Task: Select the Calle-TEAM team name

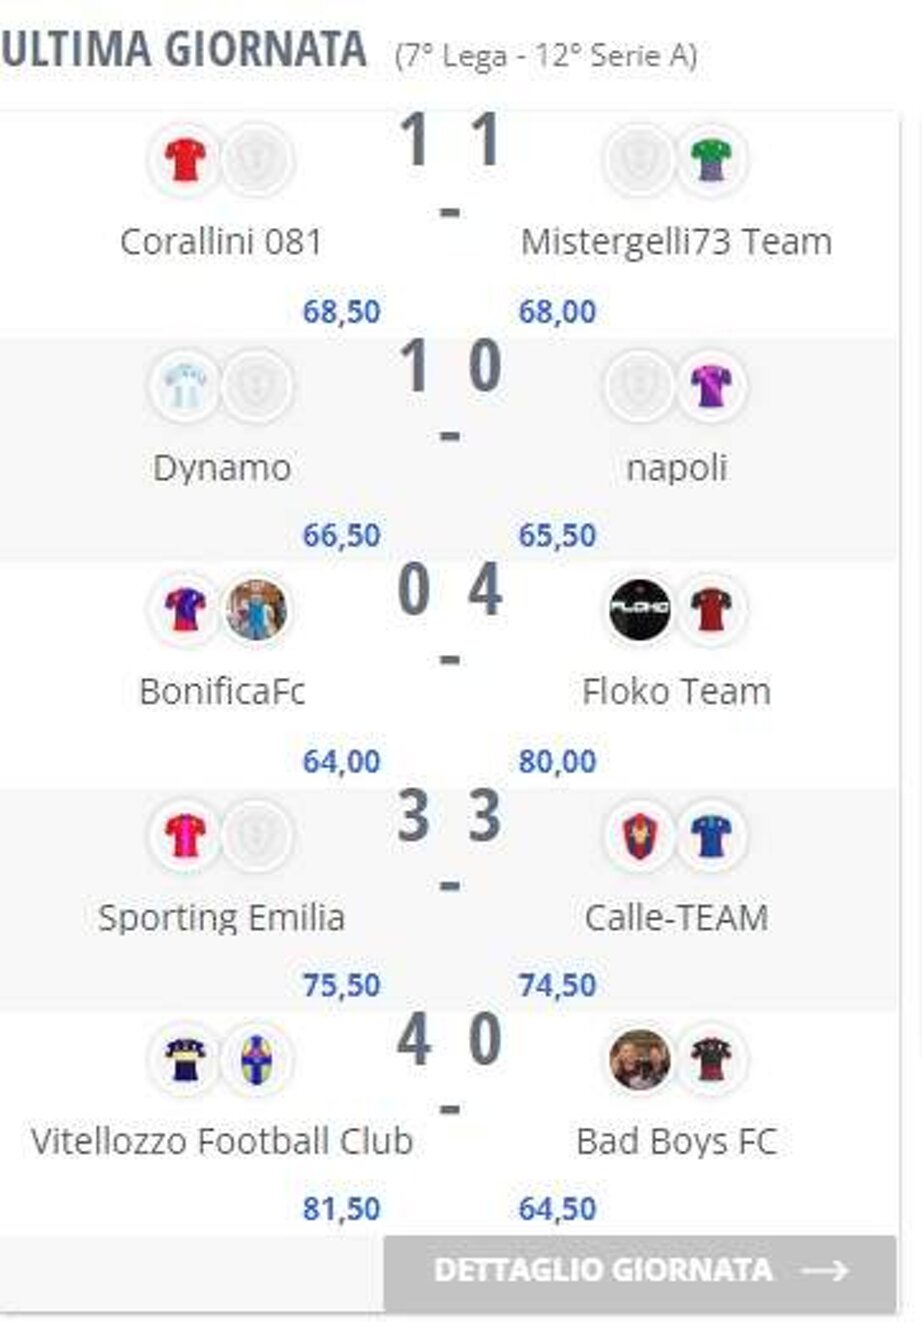Action: pos(676,917)
